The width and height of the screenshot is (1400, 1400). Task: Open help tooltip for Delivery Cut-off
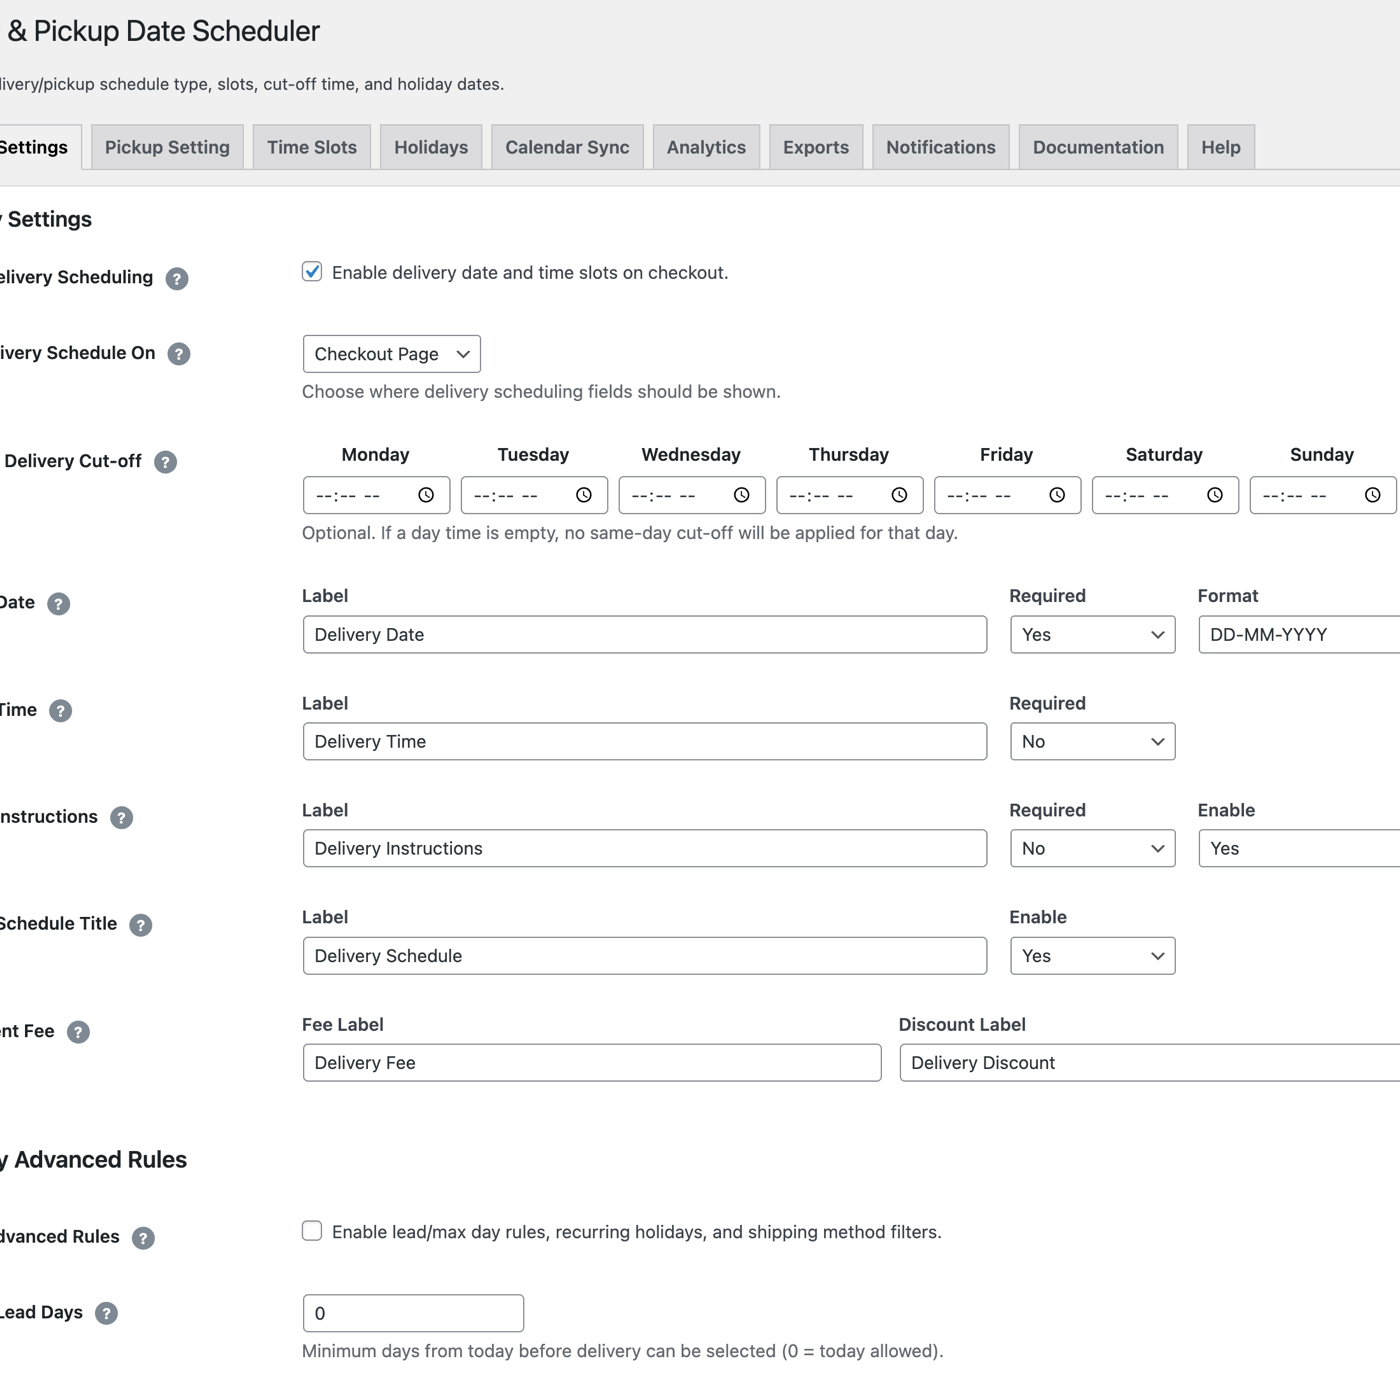166,462
